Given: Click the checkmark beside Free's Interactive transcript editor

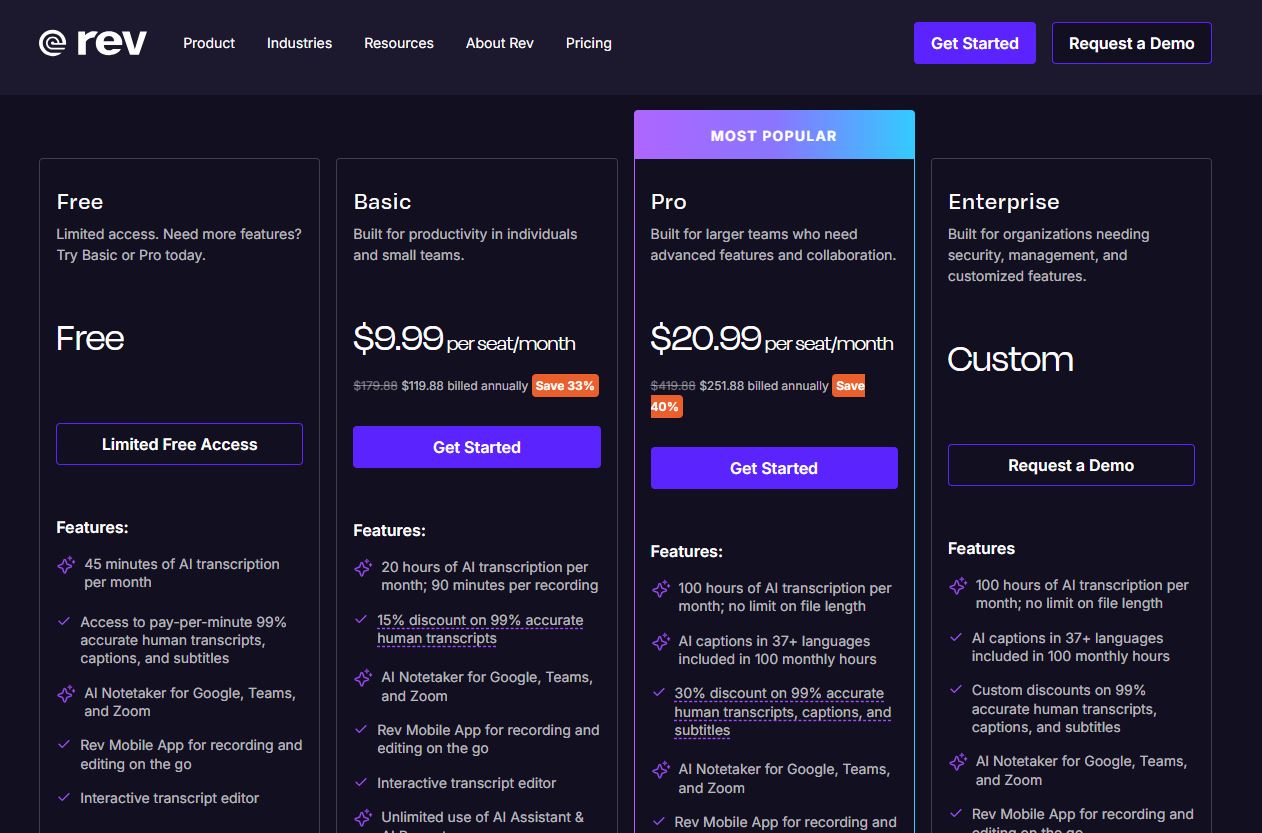Looking at the screenshot, I should point(64,797).
